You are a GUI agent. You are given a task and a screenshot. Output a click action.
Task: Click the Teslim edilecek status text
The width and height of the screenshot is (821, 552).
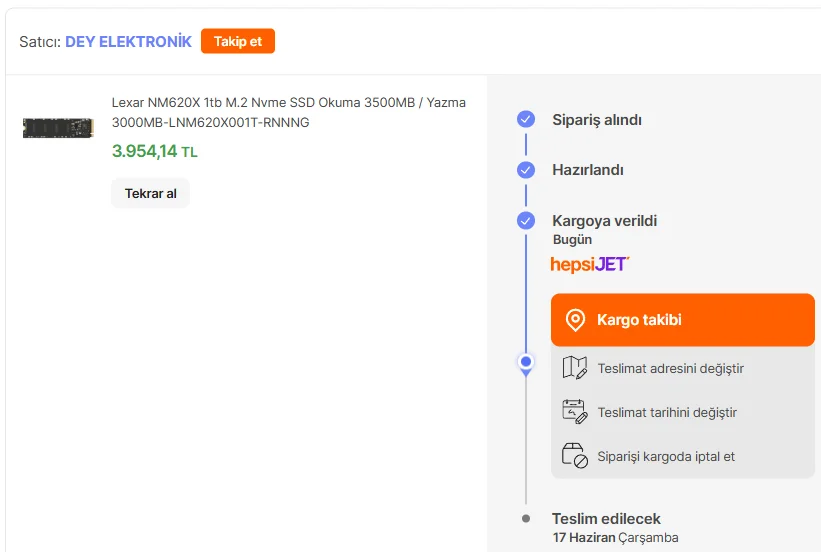point(606,518)
